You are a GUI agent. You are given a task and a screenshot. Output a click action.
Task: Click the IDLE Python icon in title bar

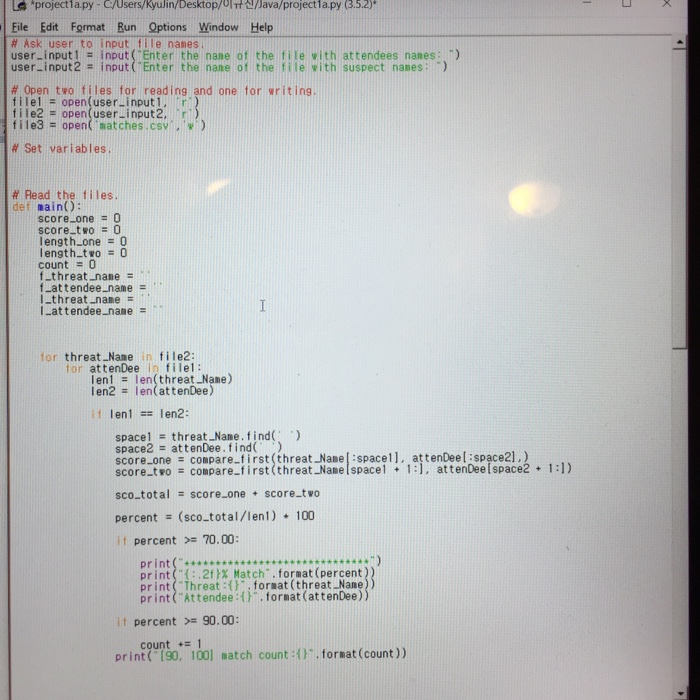(x=19, y=6)
